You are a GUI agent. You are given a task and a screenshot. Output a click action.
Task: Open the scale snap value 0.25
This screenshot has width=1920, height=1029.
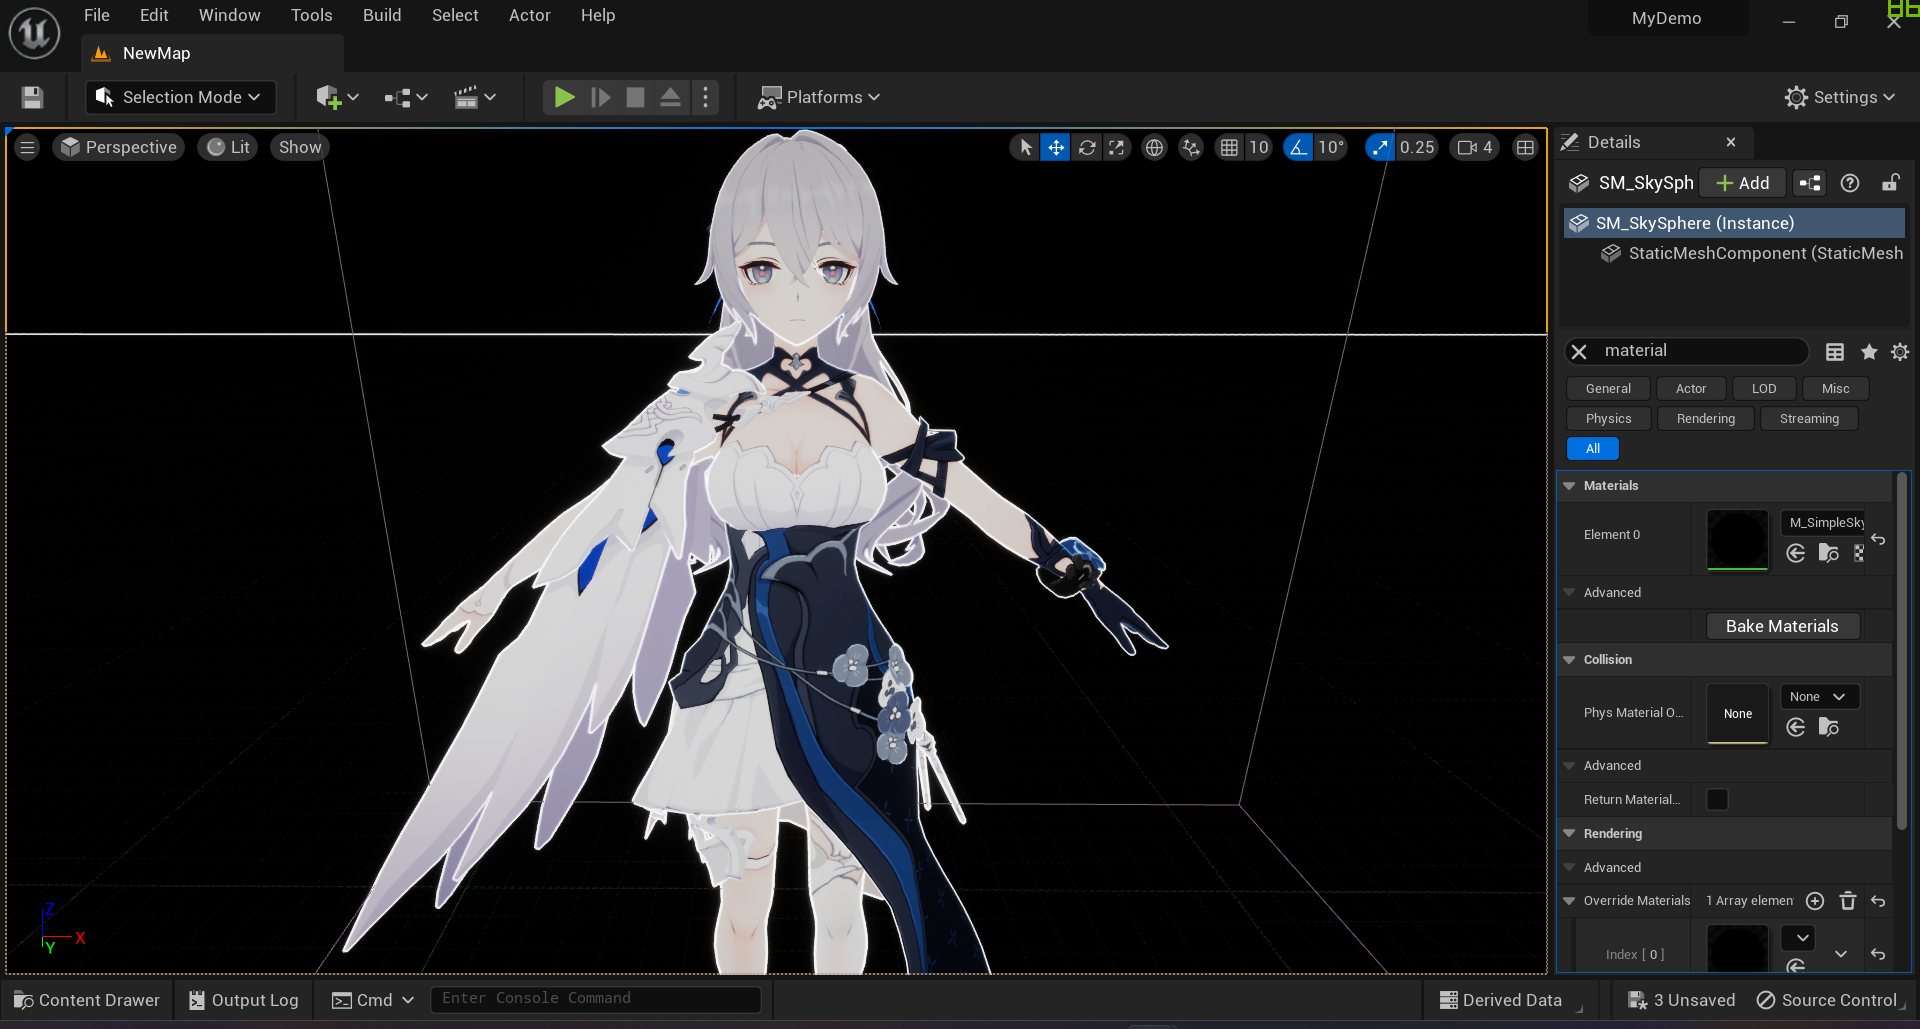tap(1417, 147)
